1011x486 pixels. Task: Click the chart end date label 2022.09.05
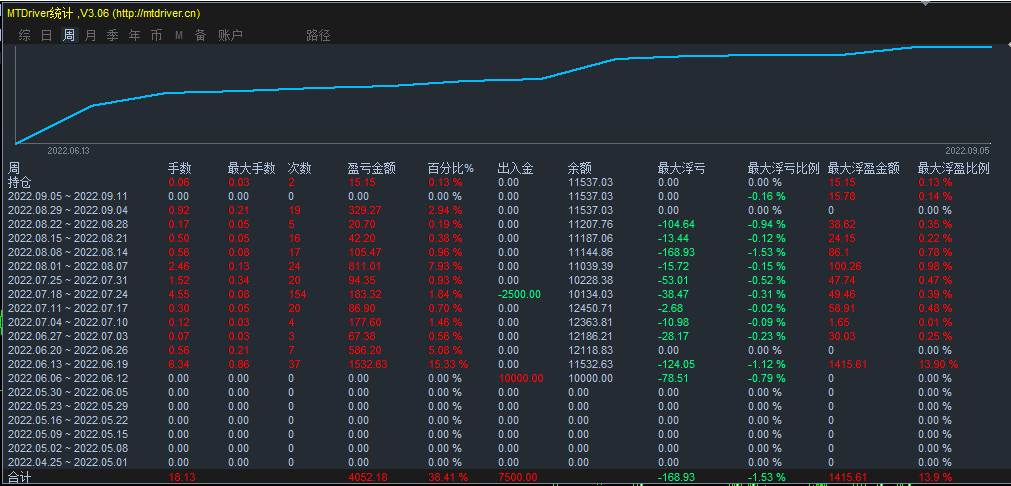(x=967, y=151)
